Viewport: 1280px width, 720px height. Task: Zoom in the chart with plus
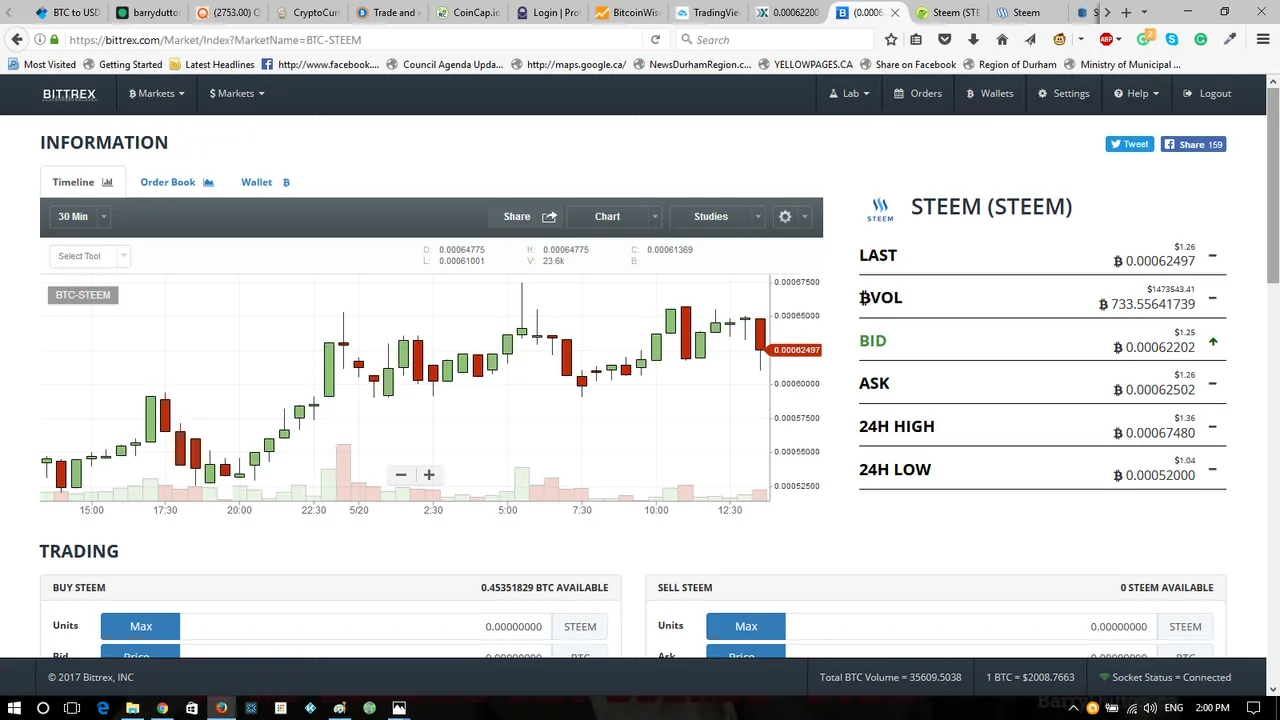(x=429, y=475)
